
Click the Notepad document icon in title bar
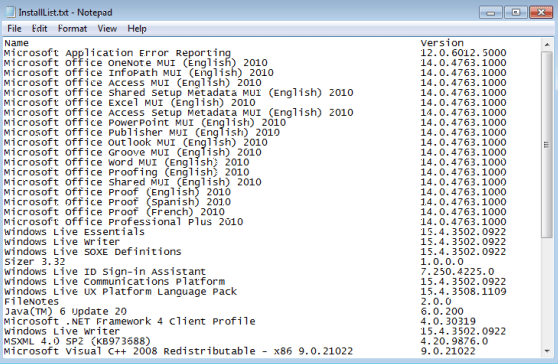[x=11, y=12]
